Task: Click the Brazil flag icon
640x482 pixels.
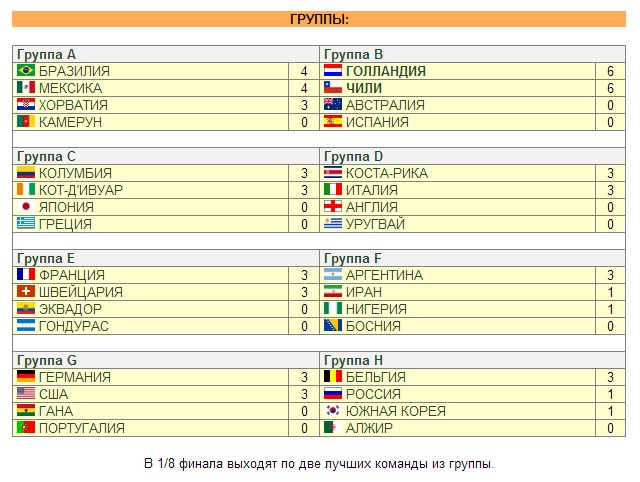Action: (26, 71)
